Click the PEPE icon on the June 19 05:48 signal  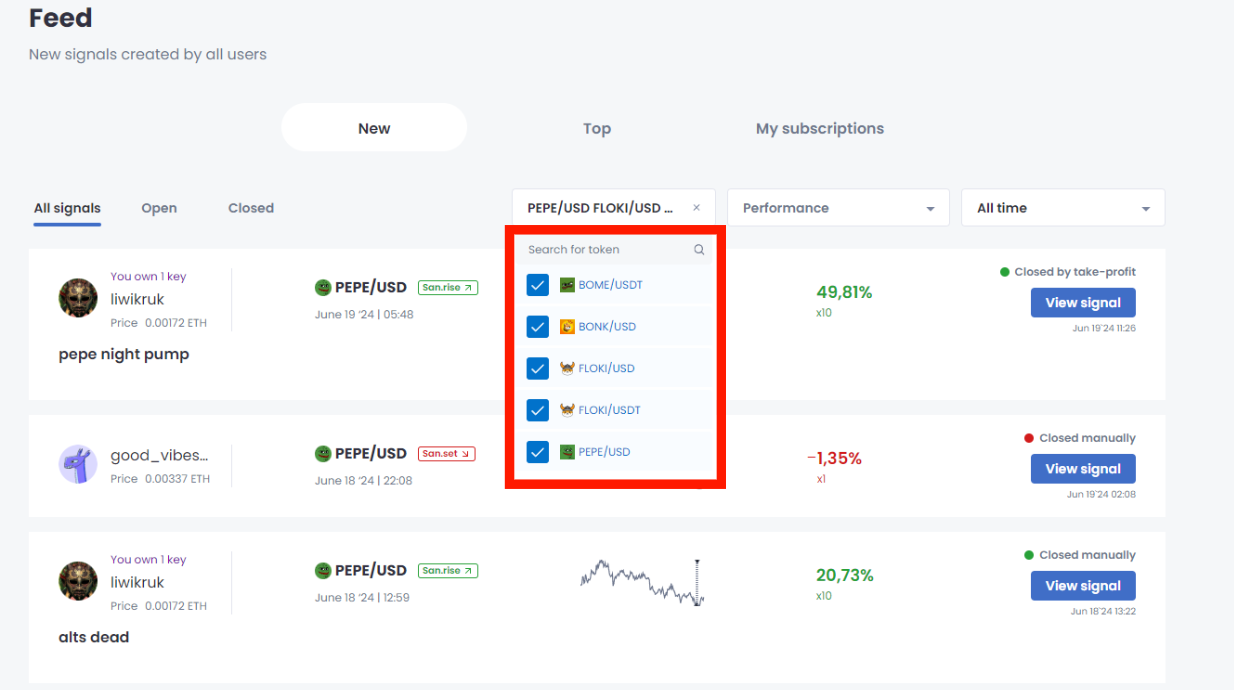(323, 287)
